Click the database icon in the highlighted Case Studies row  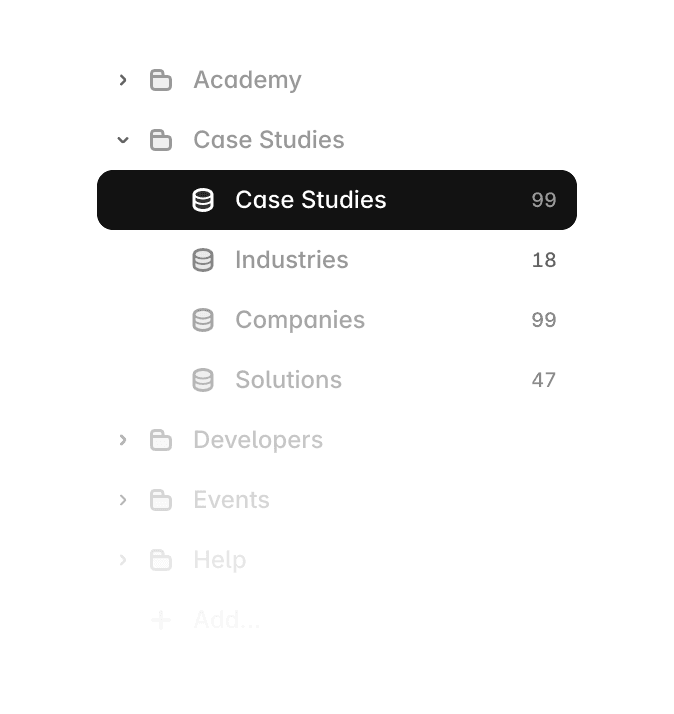203,200
